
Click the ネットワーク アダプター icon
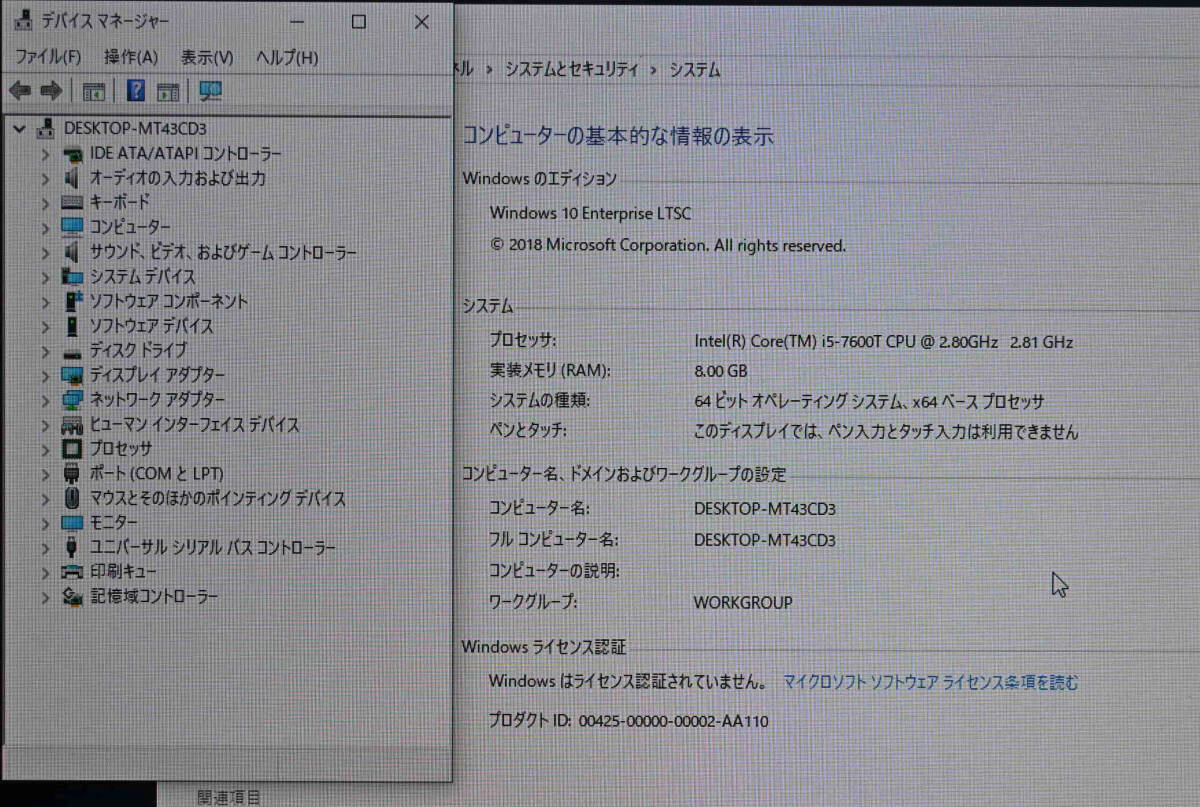[x=73, y=400]
